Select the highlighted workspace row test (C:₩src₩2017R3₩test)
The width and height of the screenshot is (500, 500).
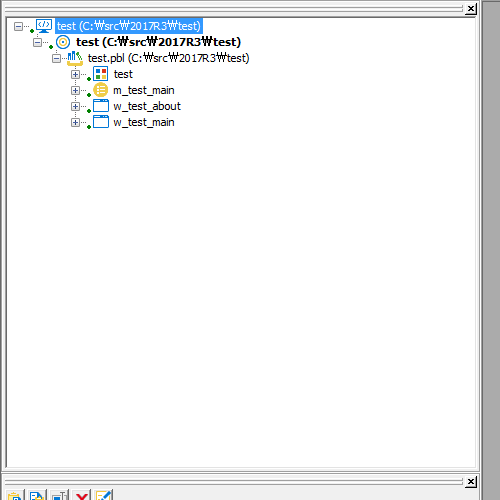(129, 26)
